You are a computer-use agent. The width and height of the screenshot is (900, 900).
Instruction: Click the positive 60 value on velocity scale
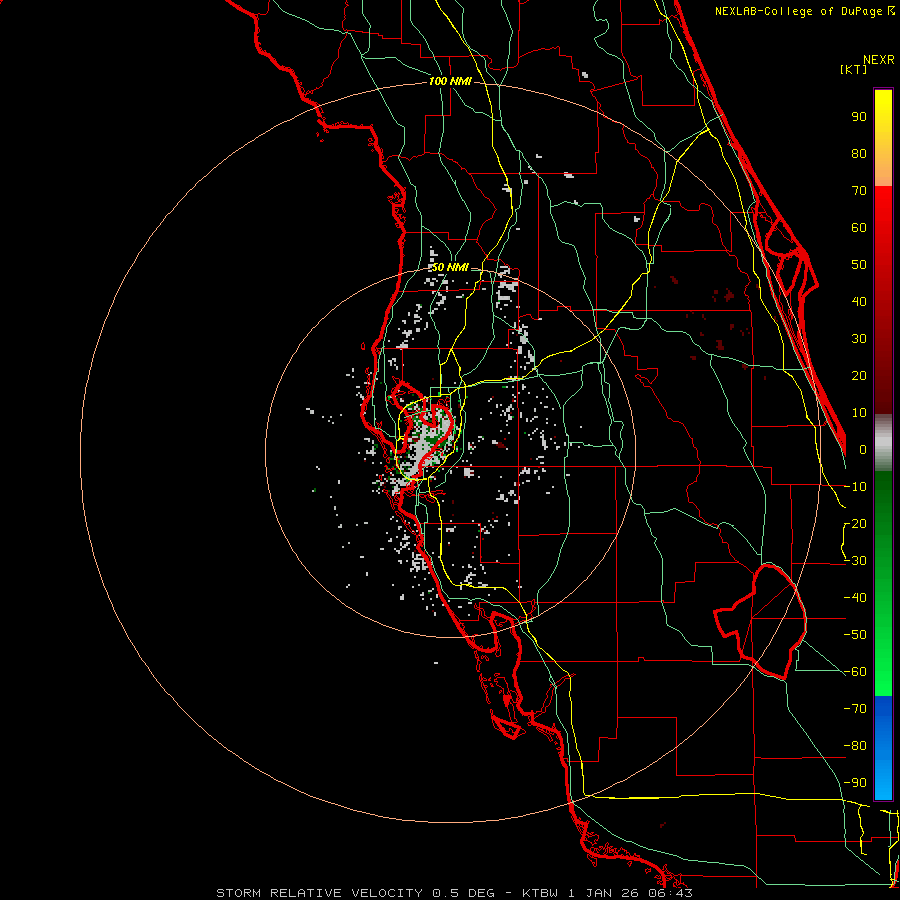pos(859,227)
